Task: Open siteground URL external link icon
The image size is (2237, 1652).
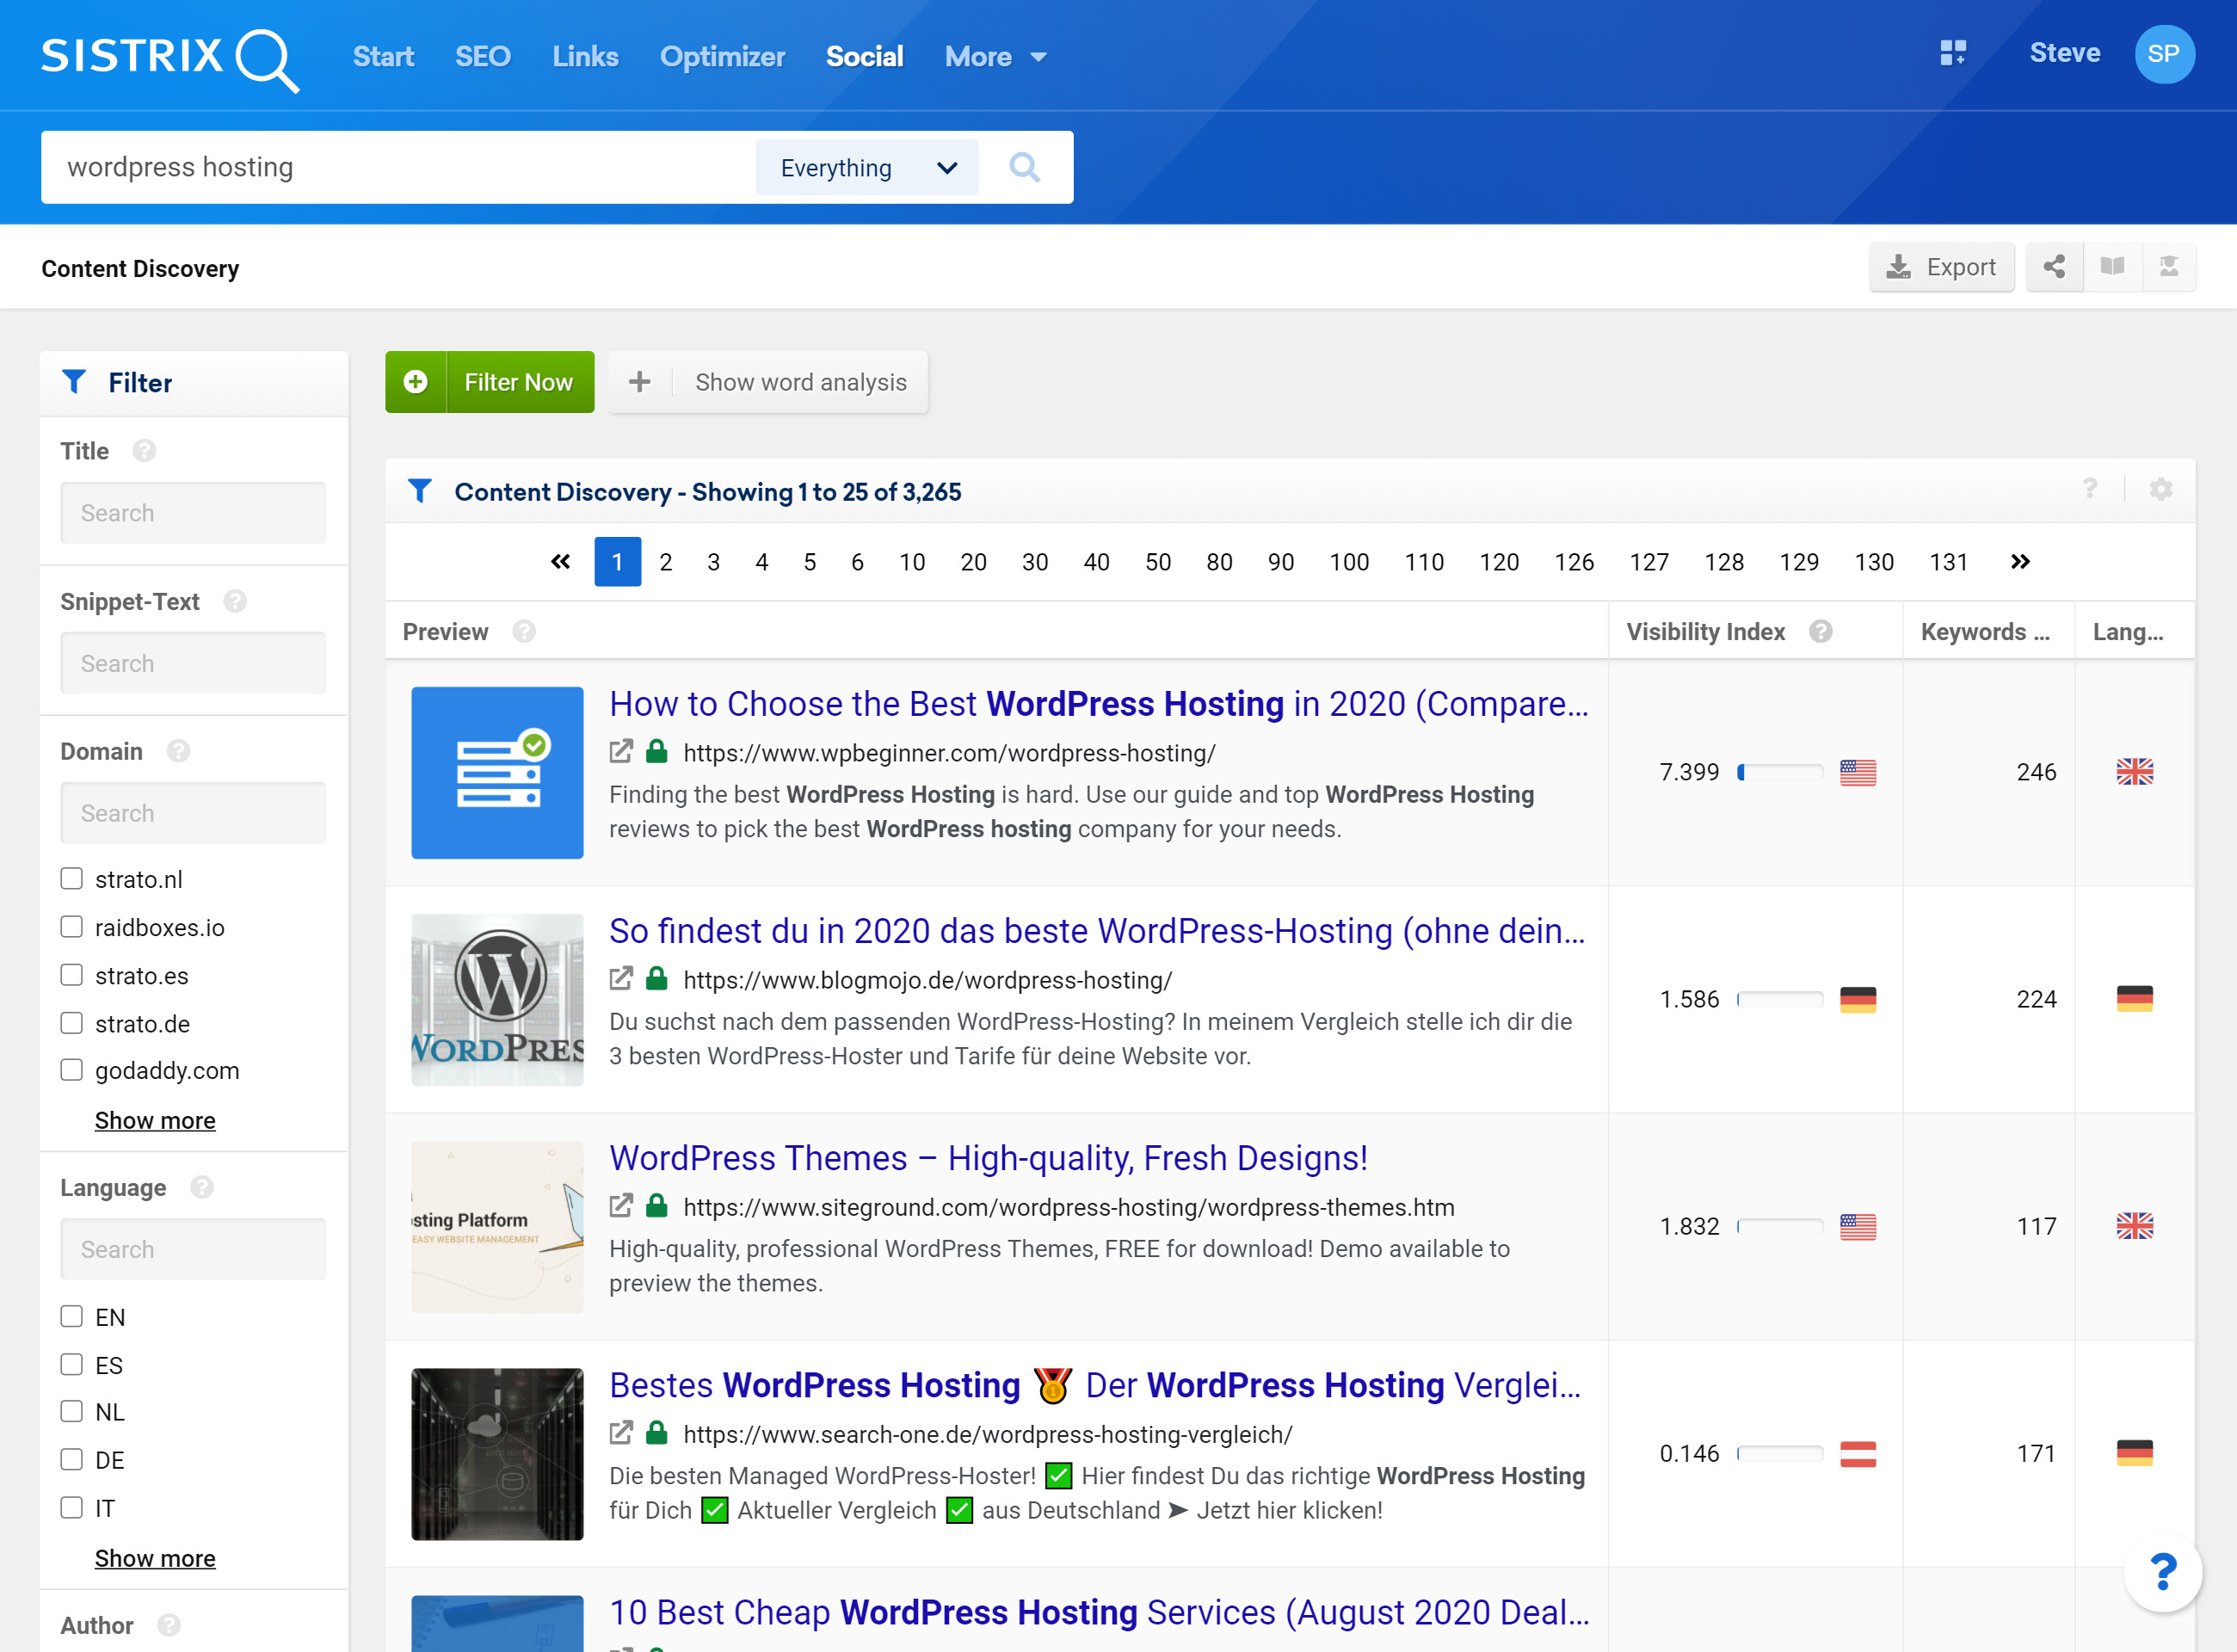Action: point(621,1205)
